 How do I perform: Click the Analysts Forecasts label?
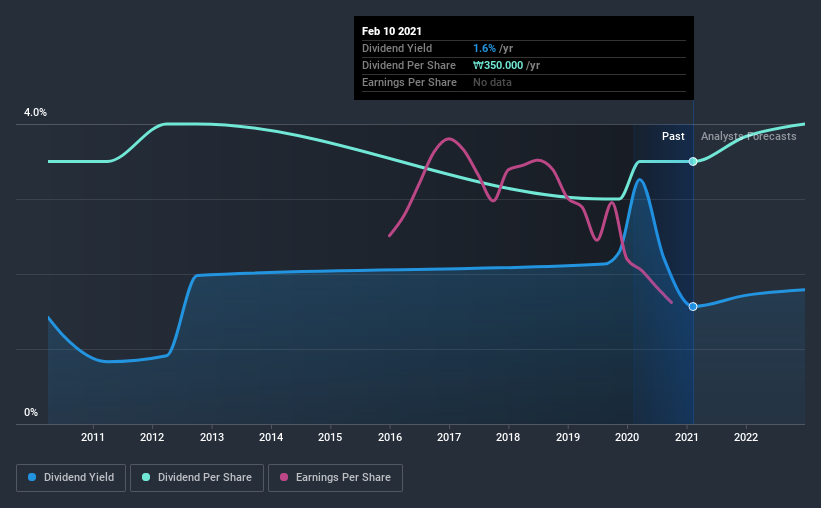pyautogui.click(x=749, y=136)
